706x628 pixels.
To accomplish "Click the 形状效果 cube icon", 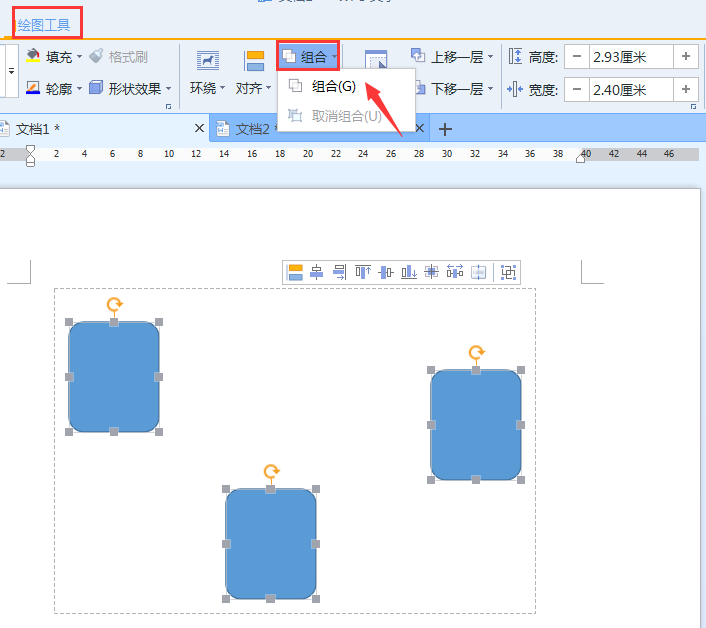I will point(96,87).
